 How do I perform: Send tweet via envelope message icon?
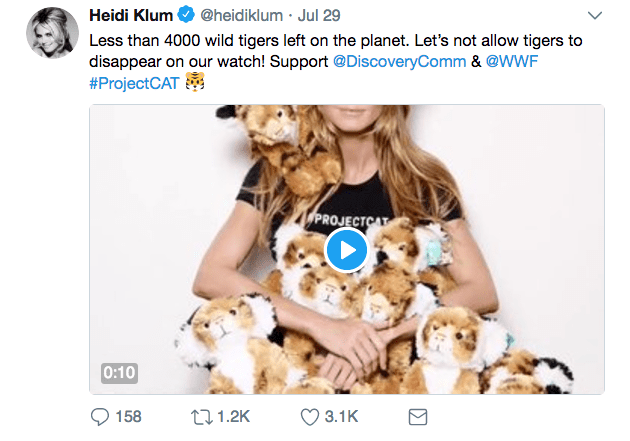tap(418, 417)
